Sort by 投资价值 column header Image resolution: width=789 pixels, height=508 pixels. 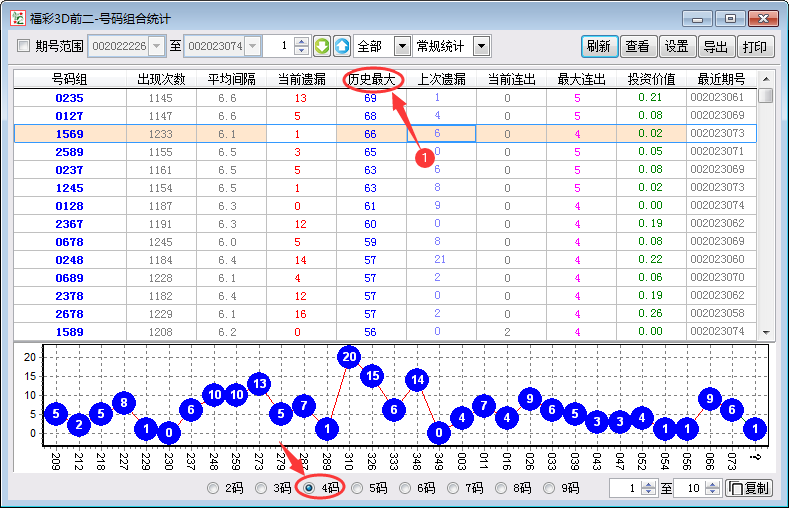tap(651, 79)
